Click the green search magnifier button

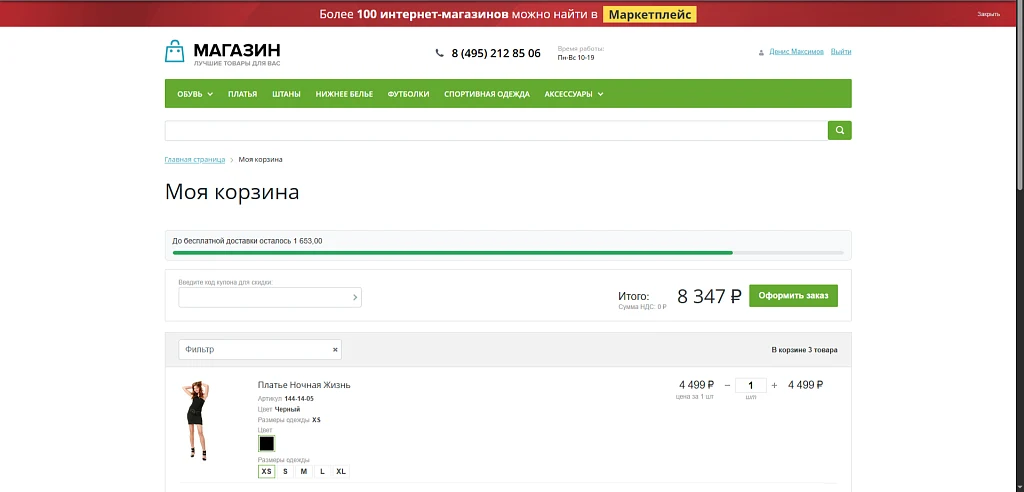pos(839,130)
